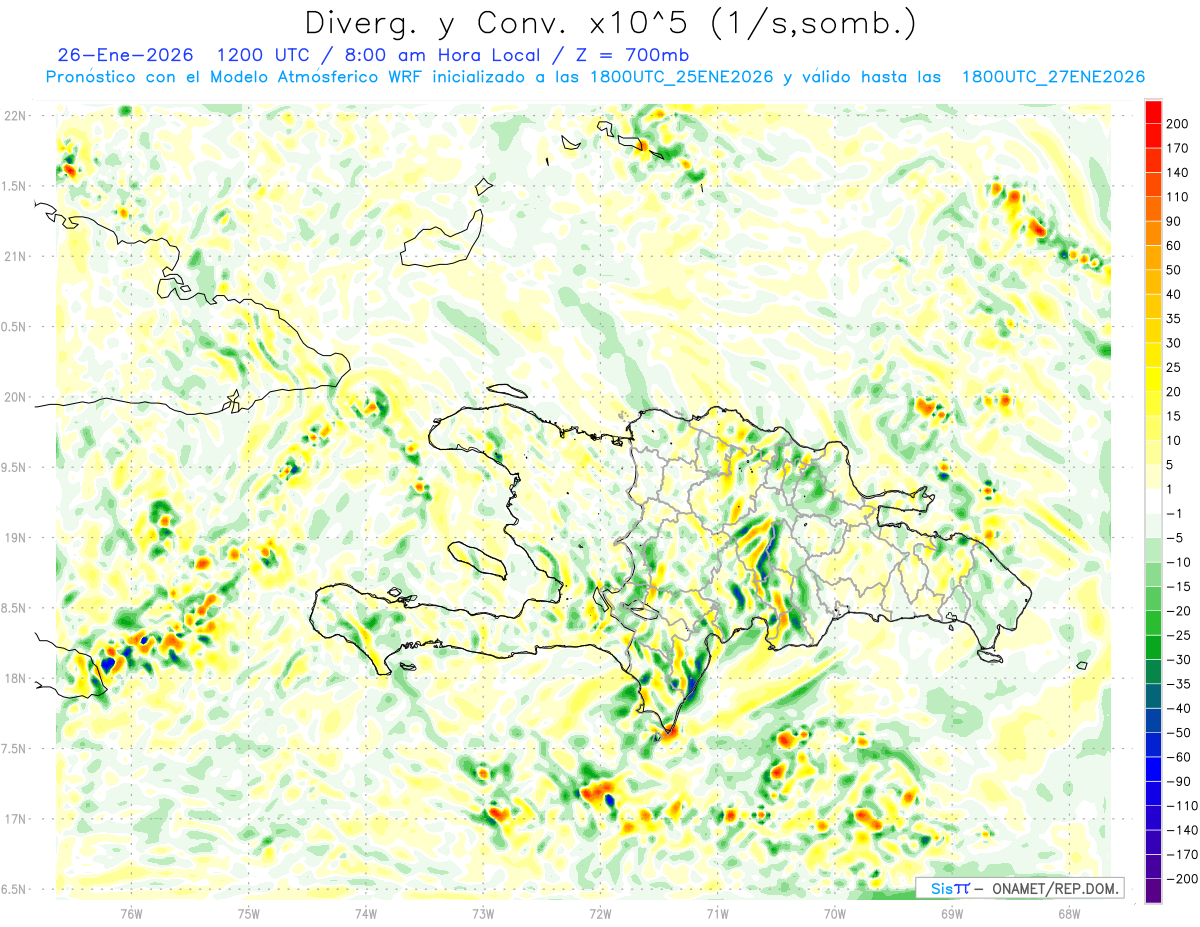Click the red colorbar segment above 200
The width and height of the screenshot is (1200, 927).
tap(1153, 112)
